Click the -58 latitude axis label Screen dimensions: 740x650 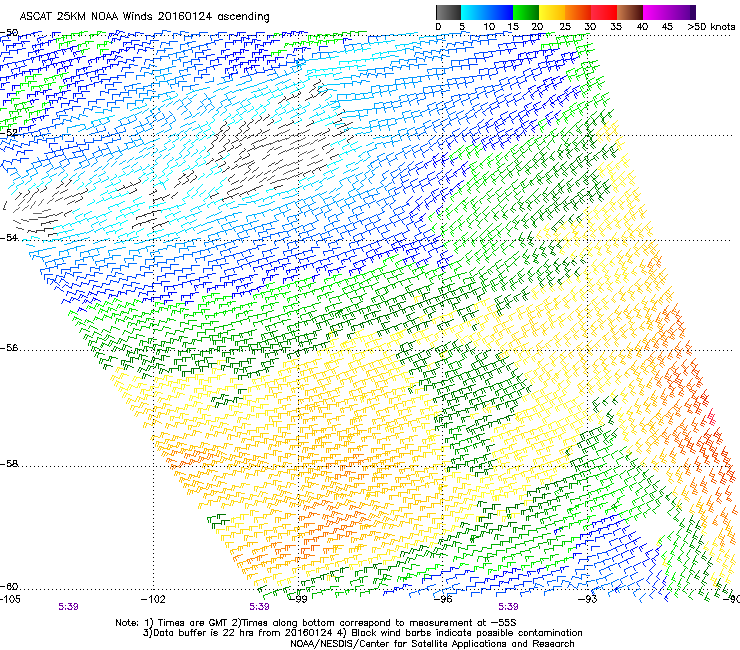(9, 464)
